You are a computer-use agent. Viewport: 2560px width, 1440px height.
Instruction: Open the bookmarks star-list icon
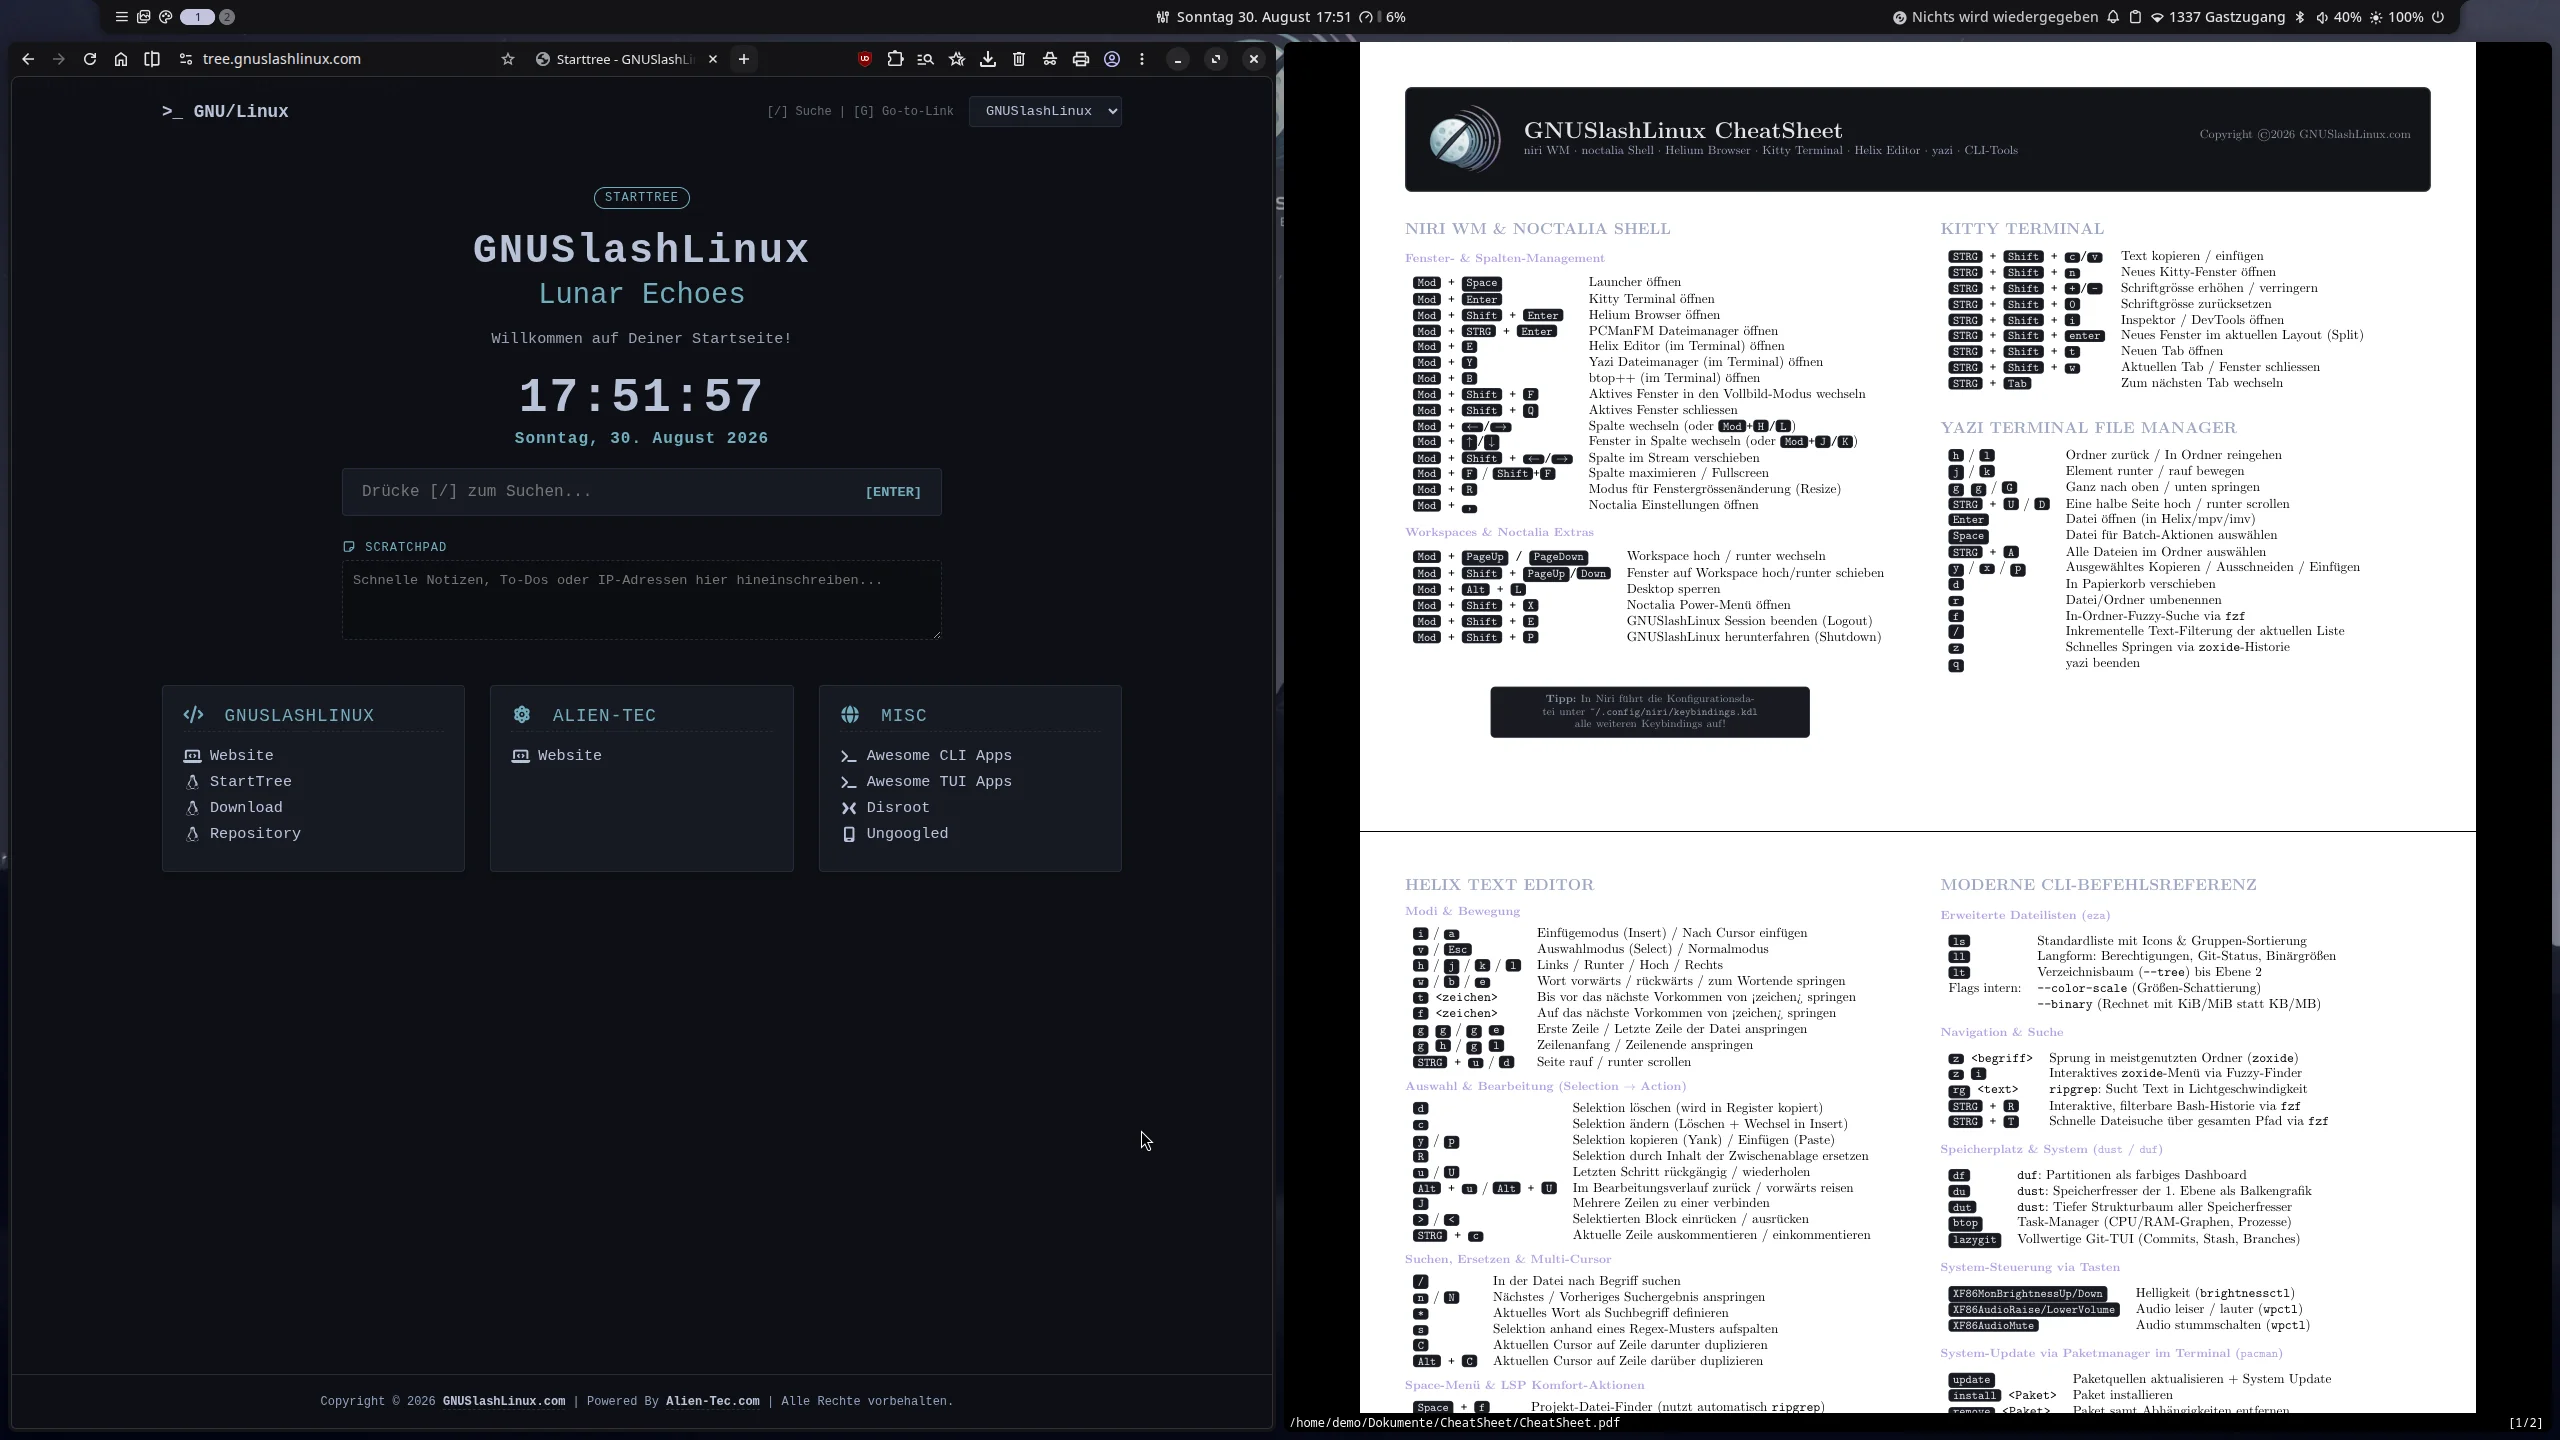tap(957, 59)
